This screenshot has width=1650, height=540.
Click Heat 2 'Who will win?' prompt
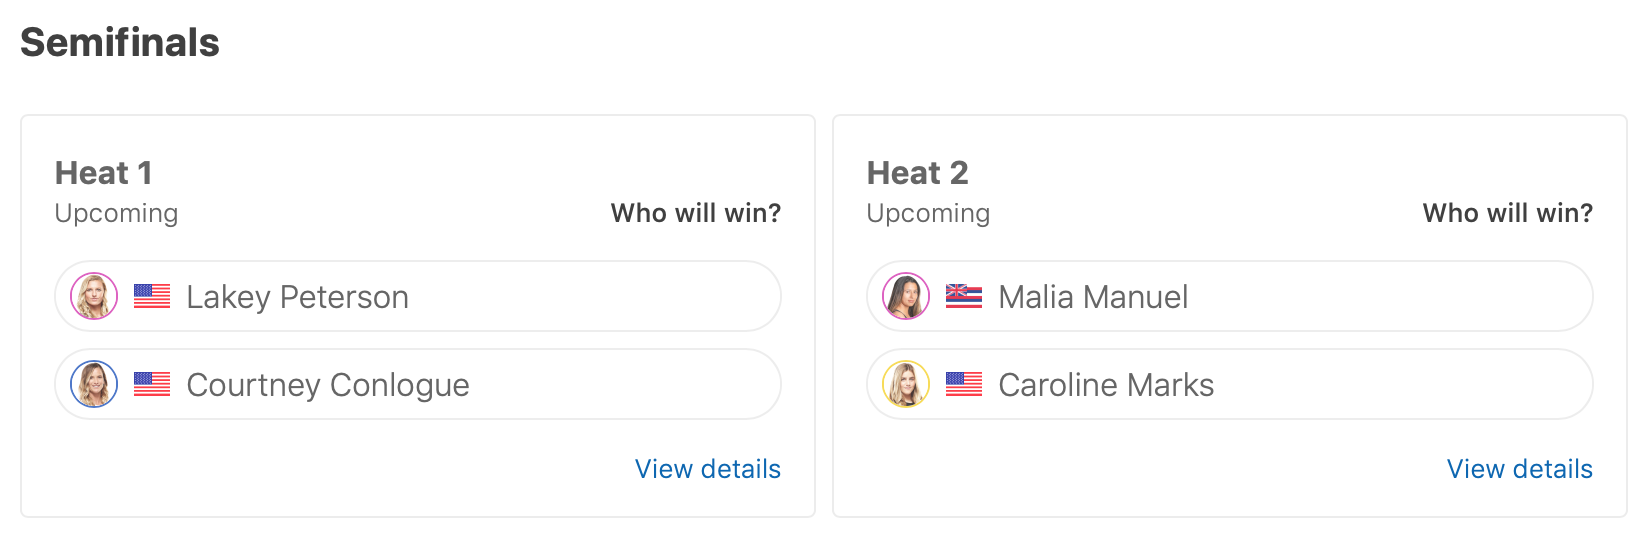click(1507, 213)
